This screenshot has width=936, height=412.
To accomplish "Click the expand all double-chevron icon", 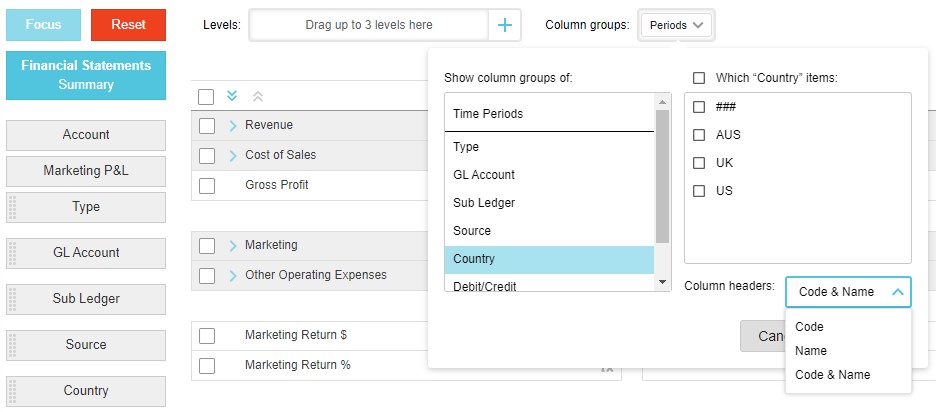I will click(x=232, y=96).
